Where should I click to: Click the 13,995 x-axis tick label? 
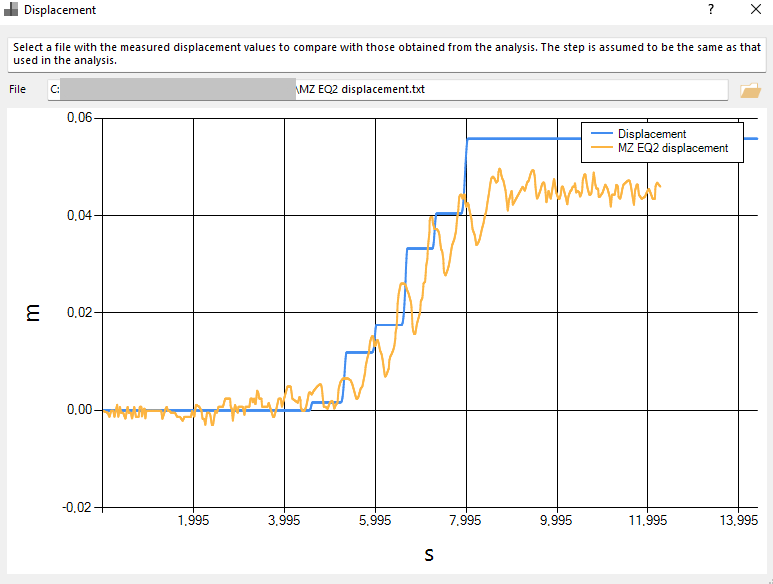coord(738,520)
